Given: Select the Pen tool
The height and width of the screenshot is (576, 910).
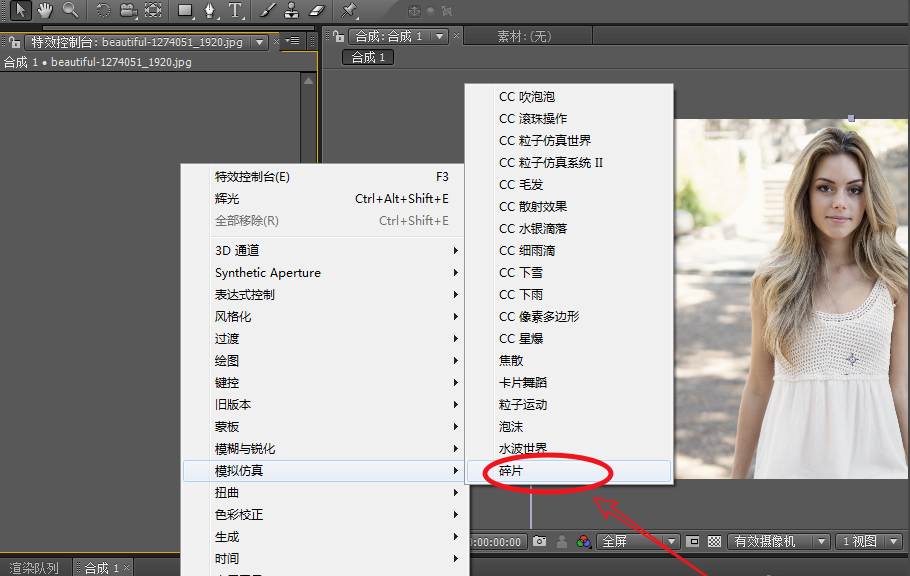Looking at the screenshot, I should 210,10.
